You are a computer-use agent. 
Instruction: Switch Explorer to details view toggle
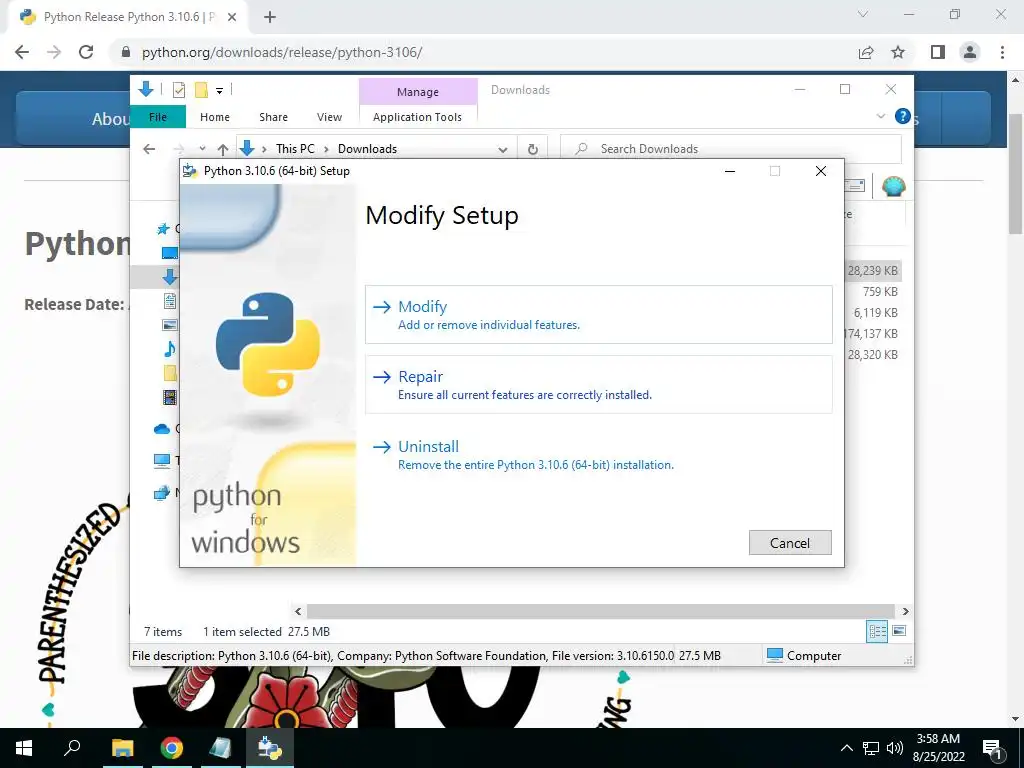point(877,631)
